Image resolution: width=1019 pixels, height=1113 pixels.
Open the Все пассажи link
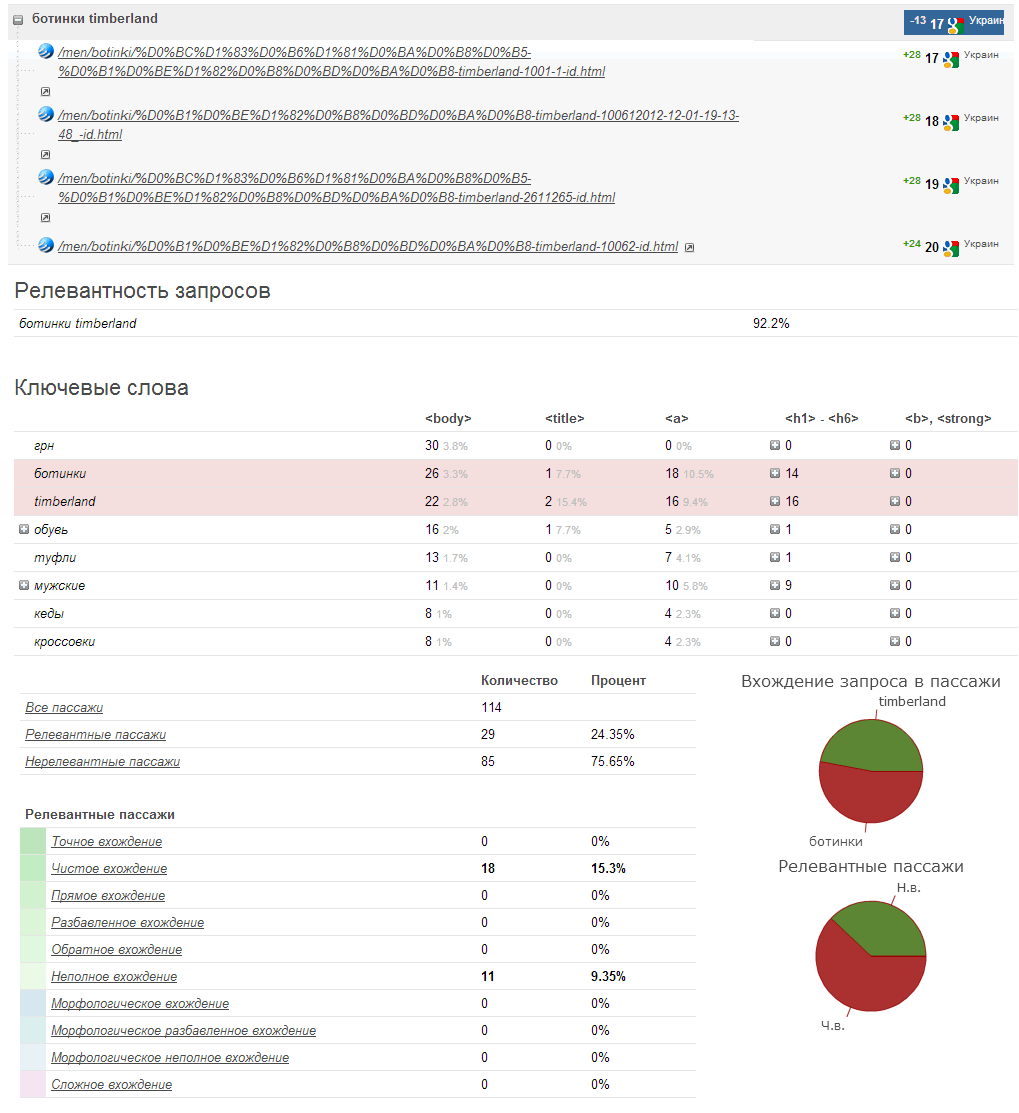64,708
